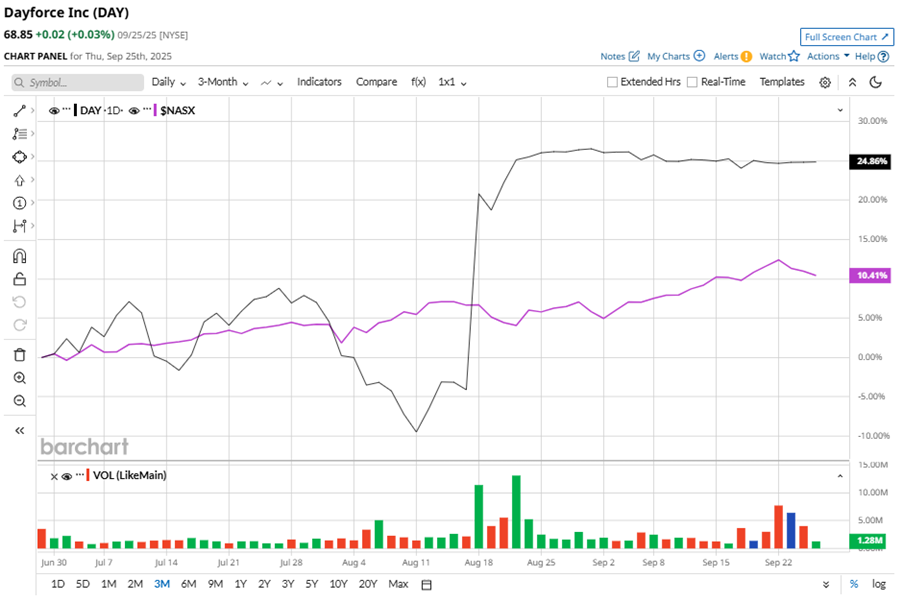This screenshot has height=602, width=903.
Task: Select the 1Y time range tab
Action: coord(241,584)
